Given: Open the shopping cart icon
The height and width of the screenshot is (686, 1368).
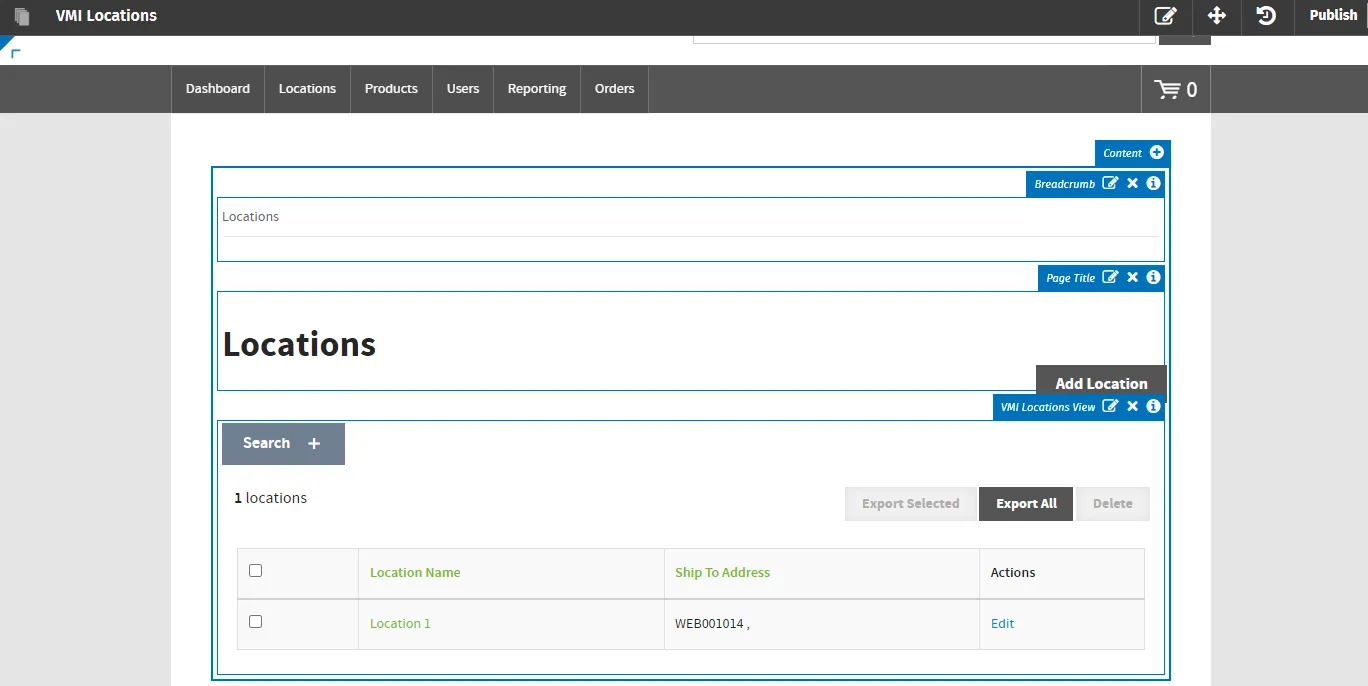Looking at the screenshot, I should pos(1167,90).
